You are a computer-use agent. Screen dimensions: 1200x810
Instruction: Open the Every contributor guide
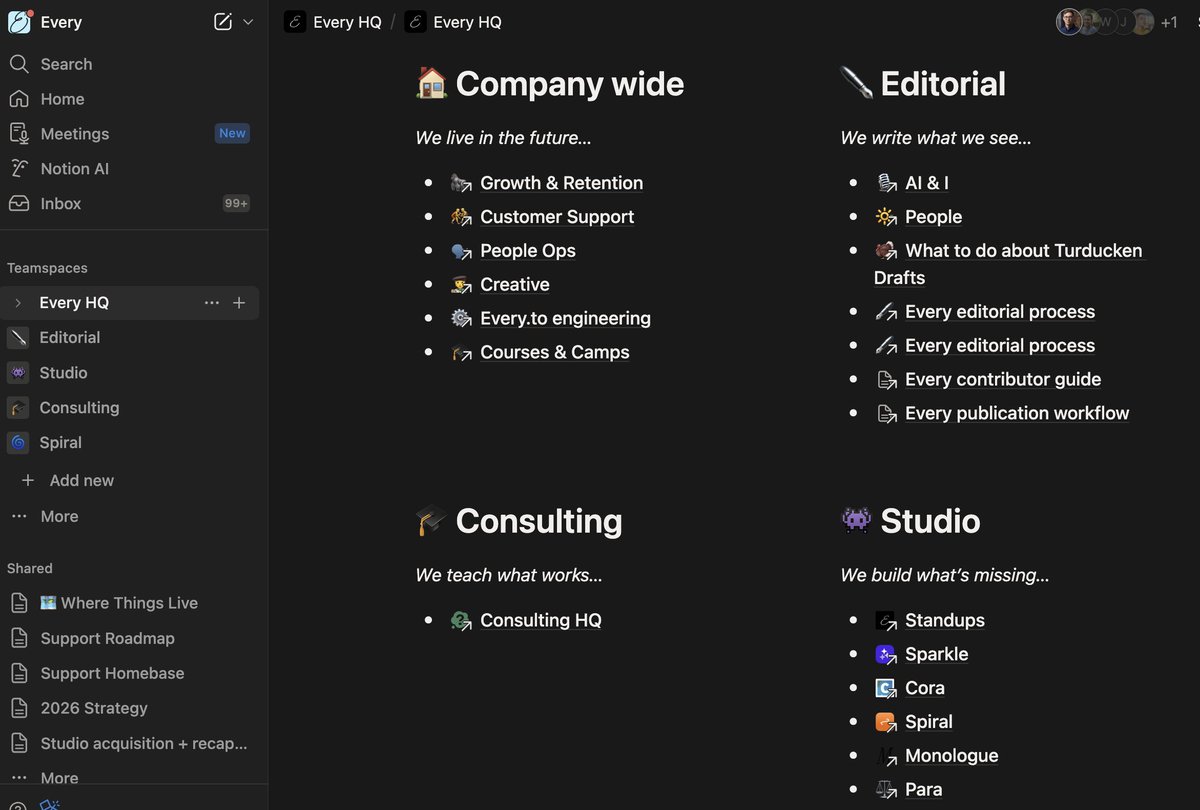click(1003, 380)
